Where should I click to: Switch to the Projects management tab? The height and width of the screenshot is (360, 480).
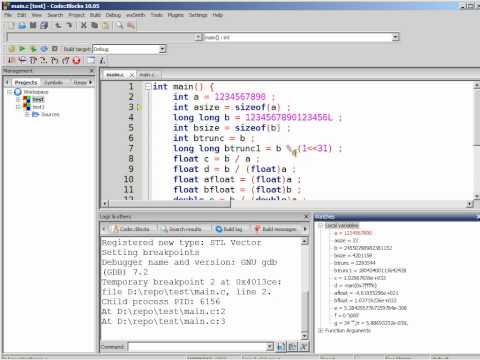[x=26, y=82]
